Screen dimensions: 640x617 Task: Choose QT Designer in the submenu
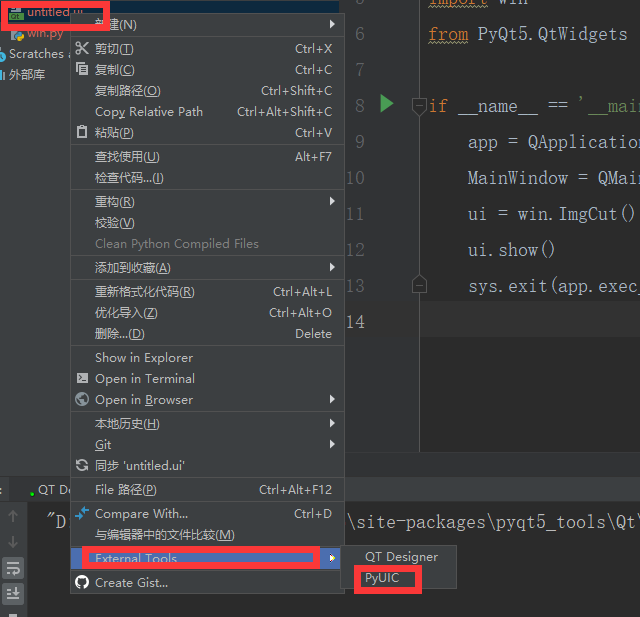(x=401, y=557)
